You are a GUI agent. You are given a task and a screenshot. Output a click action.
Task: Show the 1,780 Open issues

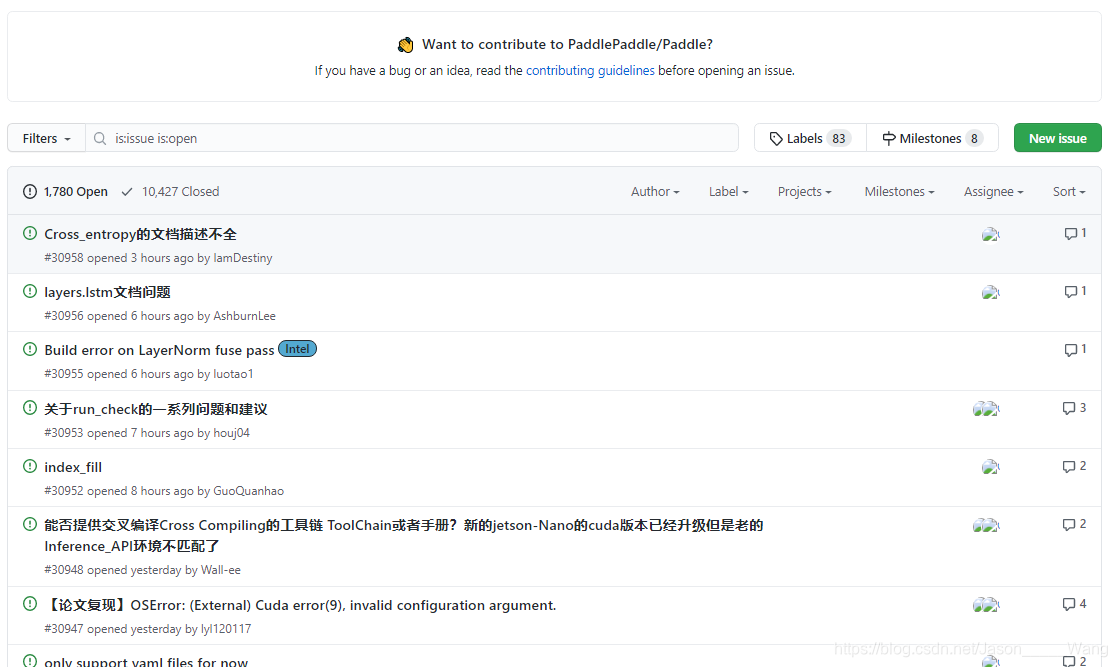pyautogui.click(x=66, y=192)
